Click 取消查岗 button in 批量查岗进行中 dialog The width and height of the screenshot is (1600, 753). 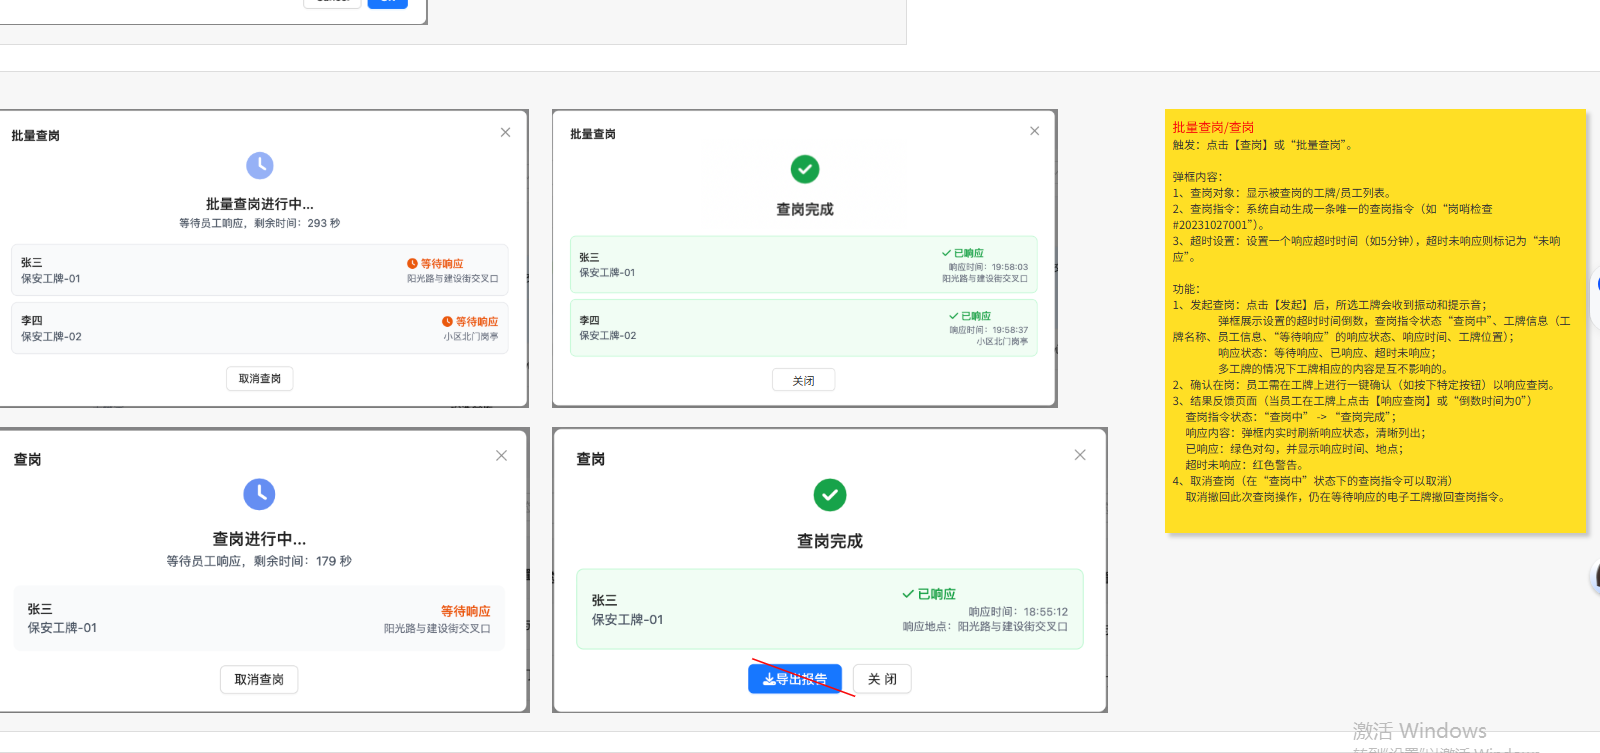click(x=260, y=378)
